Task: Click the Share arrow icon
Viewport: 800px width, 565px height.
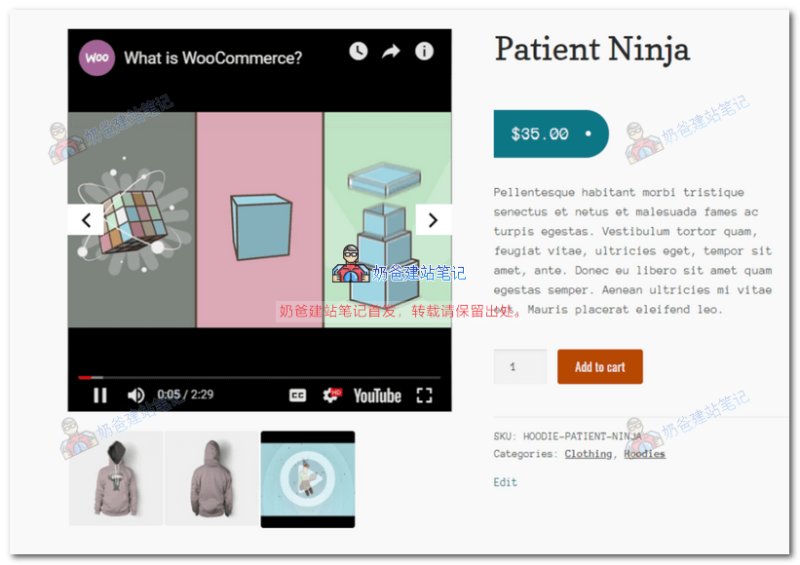Action: tap(391, 51)
